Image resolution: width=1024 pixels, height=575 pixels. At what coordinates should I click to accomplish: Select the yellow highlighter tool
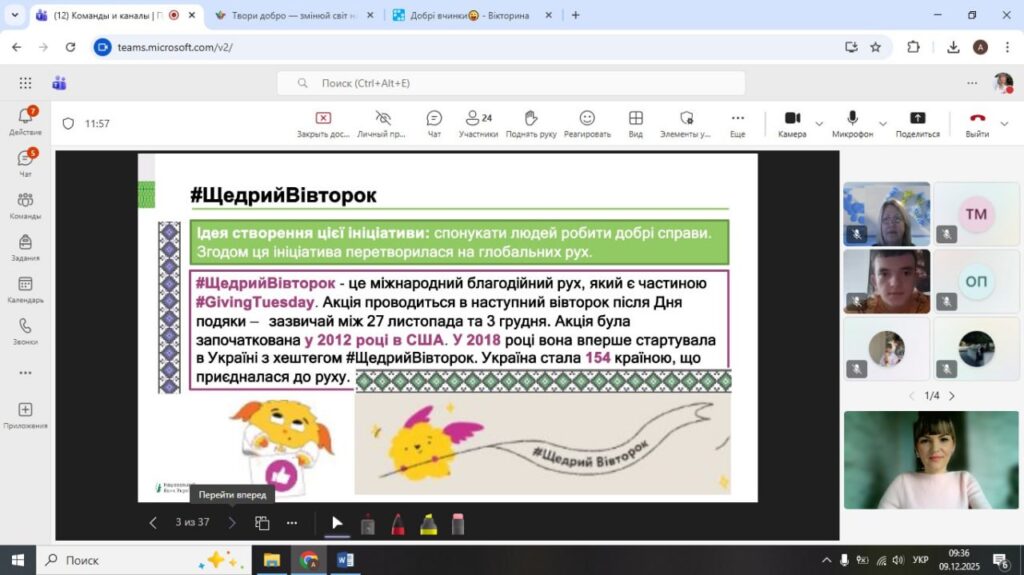point(427,523)
